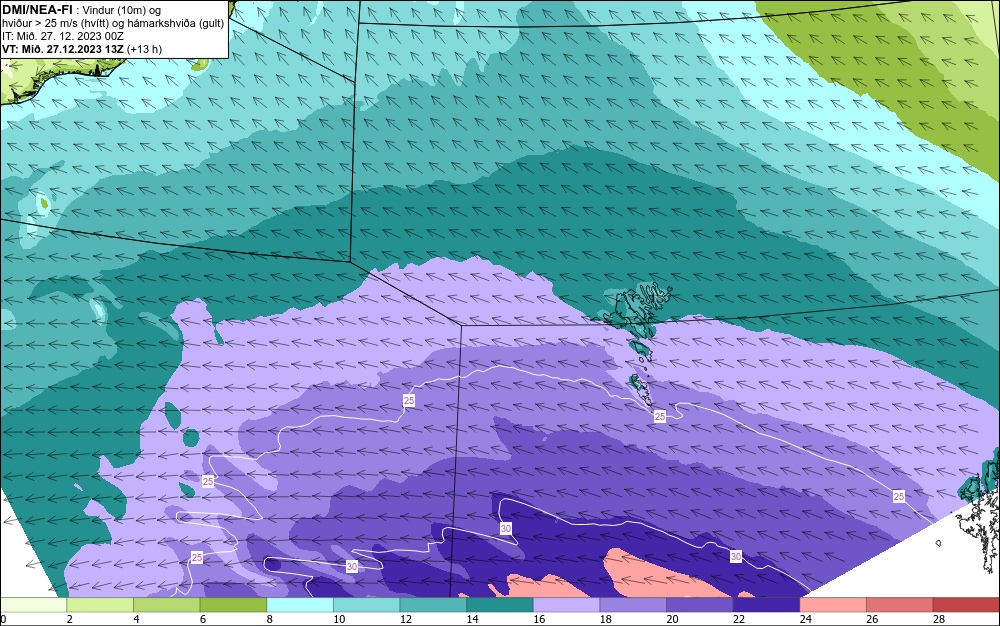Click the legend tick label '20'
Image resolution: width=1000 pixels, height=626 pixels.
[672, 619]
